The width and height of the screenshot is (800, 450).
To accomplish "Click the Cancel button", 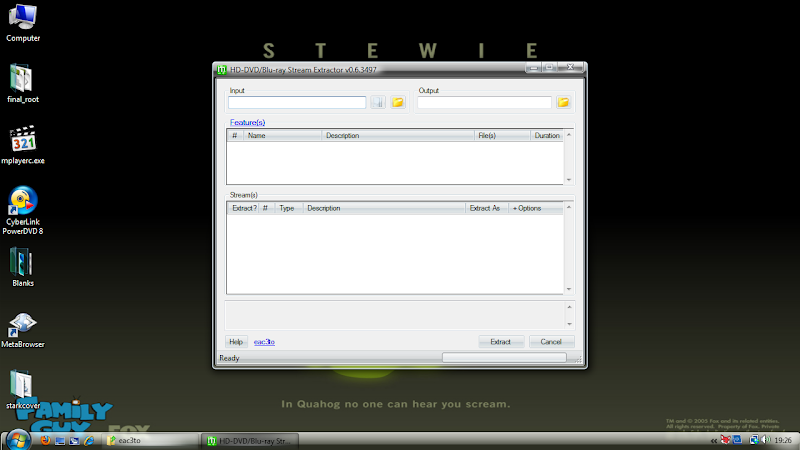I will click(551, 342).
